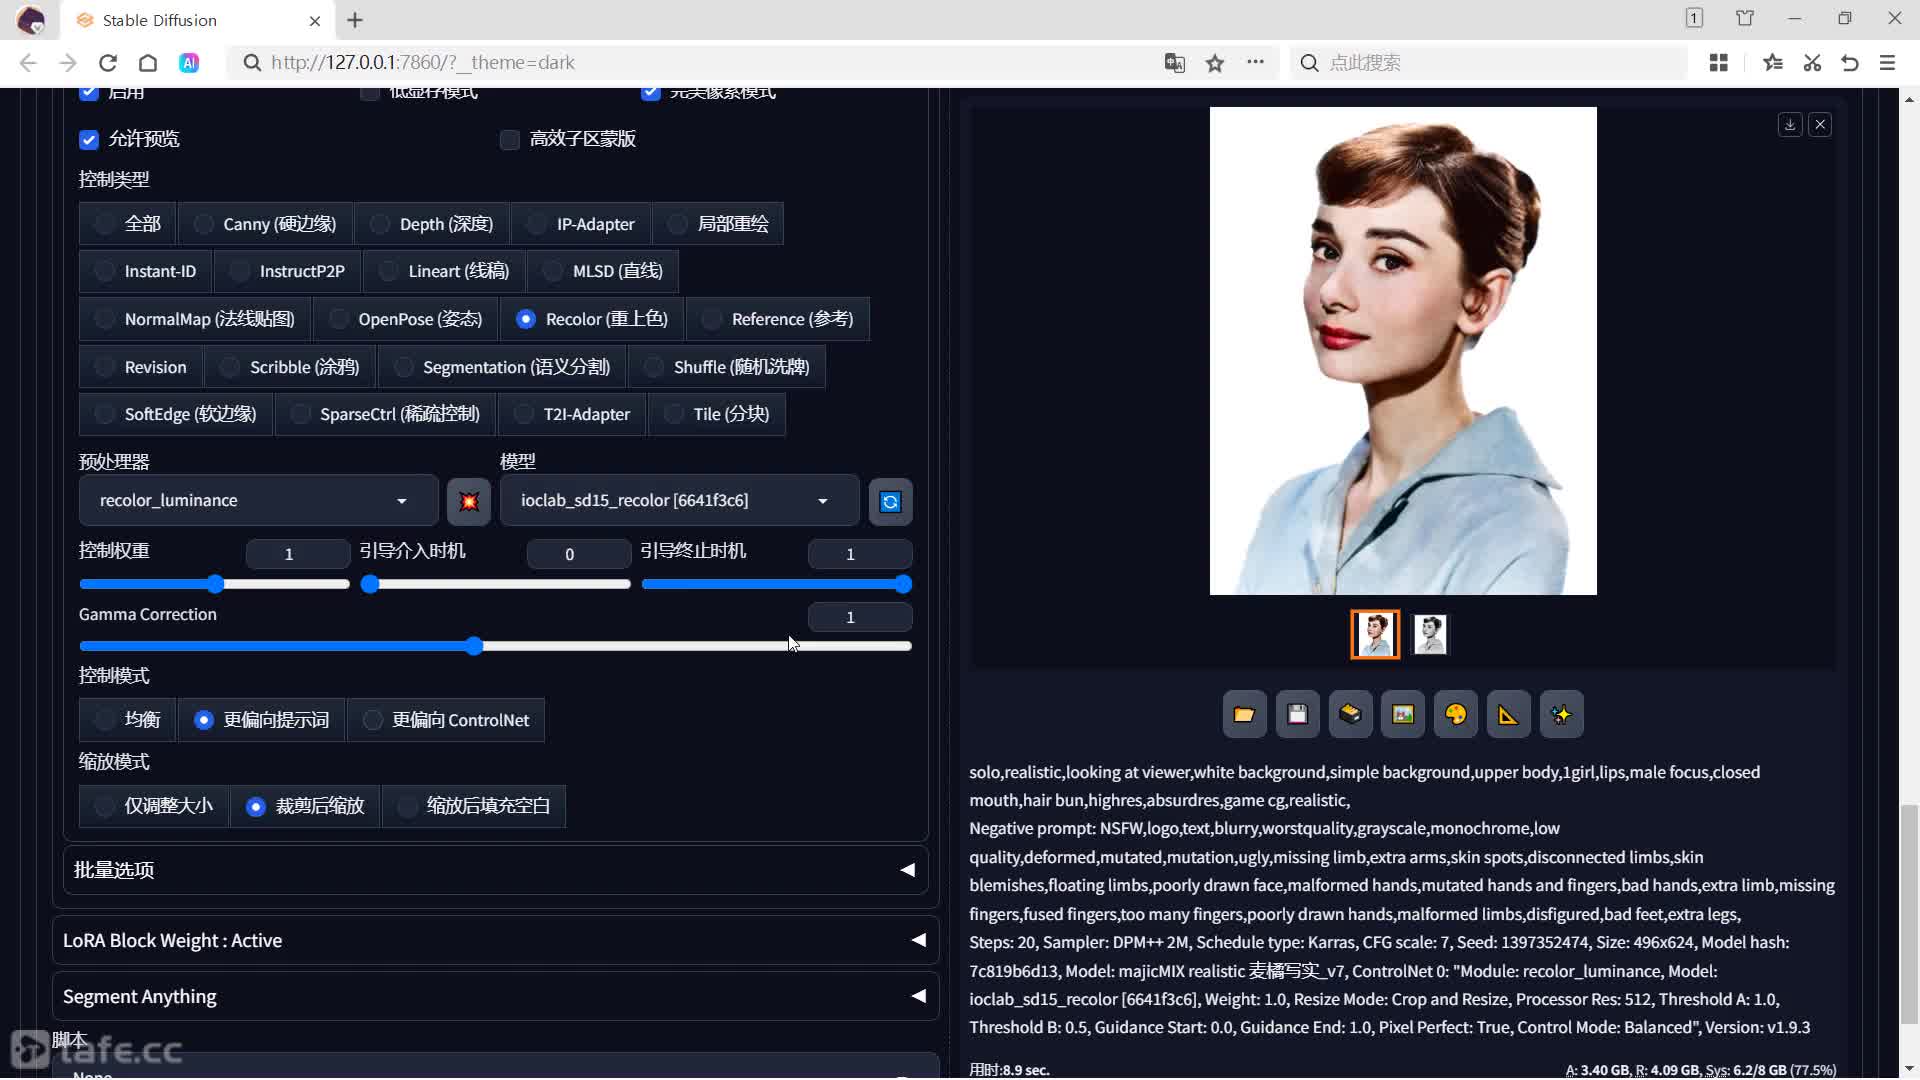The height and width of the screenshot is (1080, 1920).
Task: Bookmark this page with the star
Action: point(1215,63)
